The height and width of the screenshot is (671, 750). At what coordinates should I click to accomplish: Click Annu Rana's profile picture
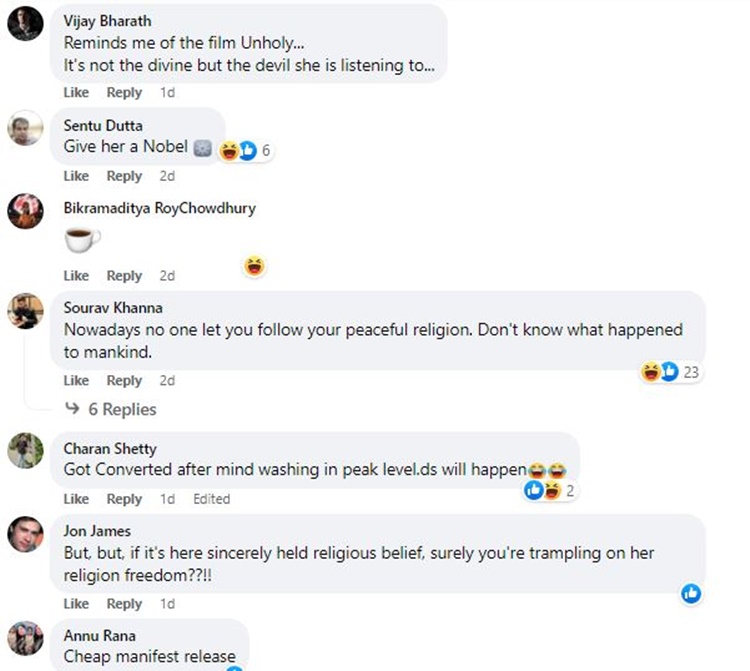click(x=24, y=637)
